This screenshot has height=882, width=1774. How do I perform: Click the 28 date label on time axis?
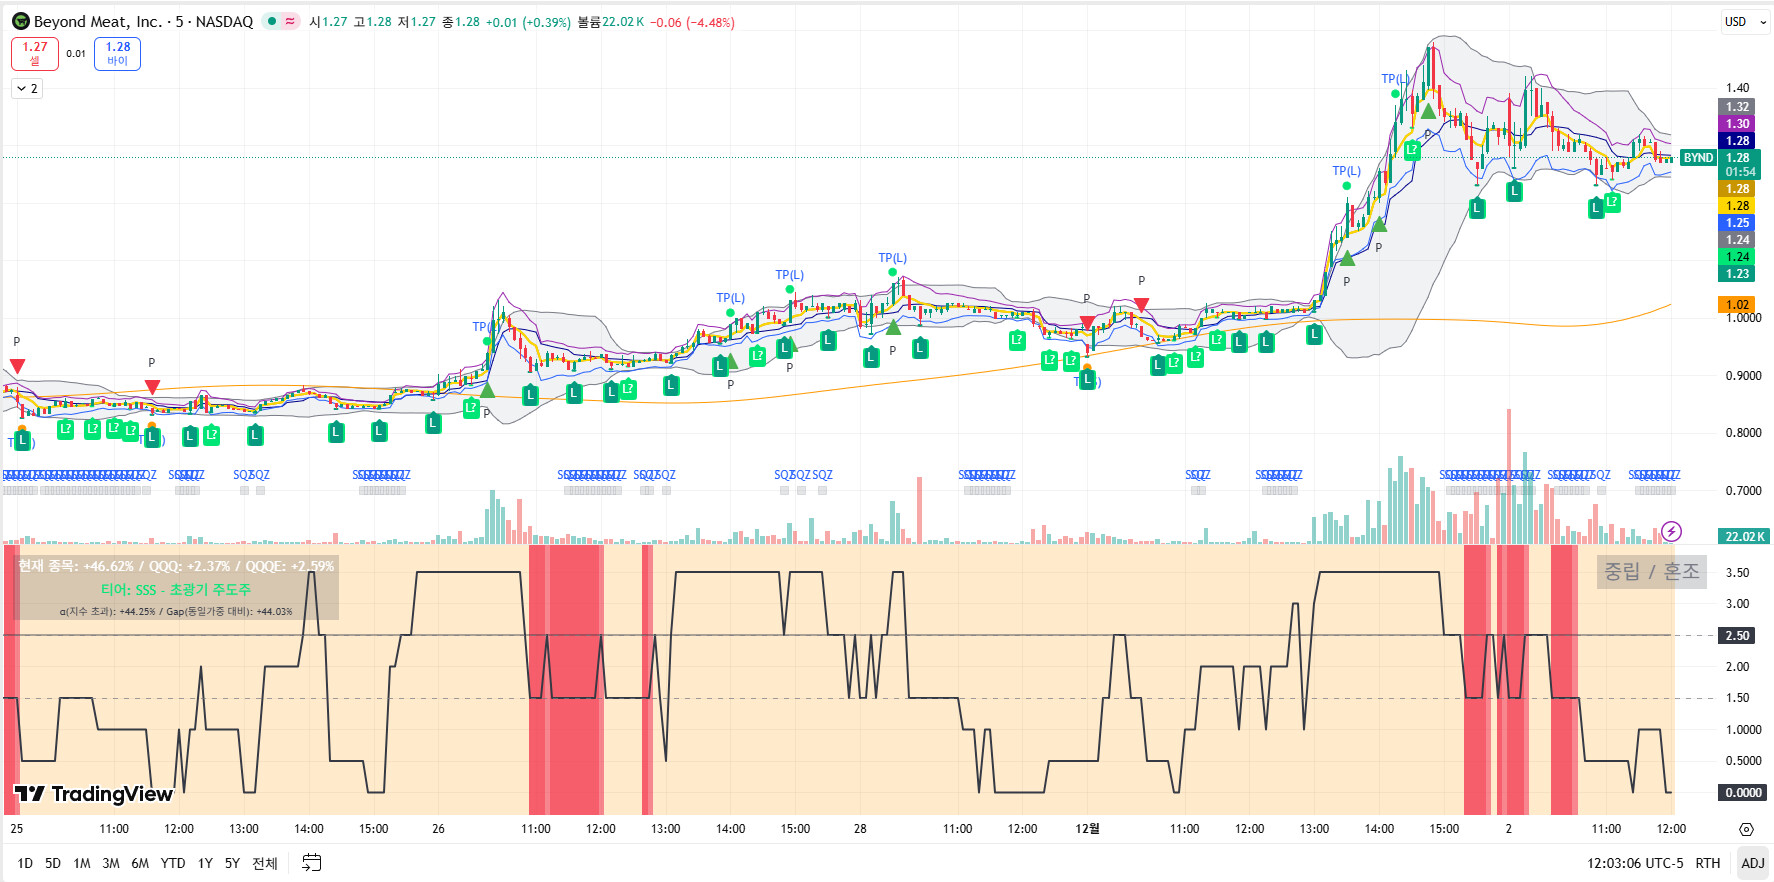(860, 829)
